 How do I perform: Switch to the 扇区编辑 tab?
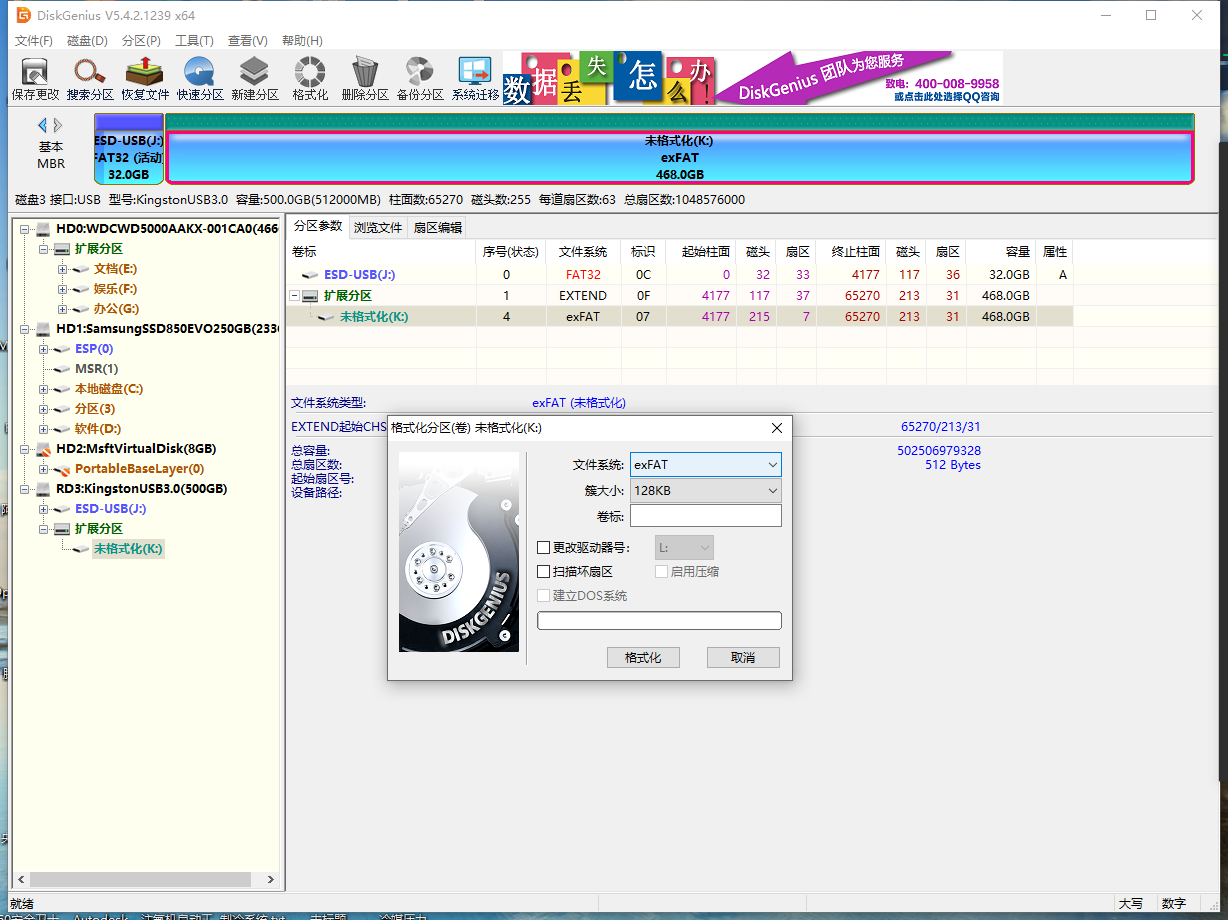(x=438, y=227)
